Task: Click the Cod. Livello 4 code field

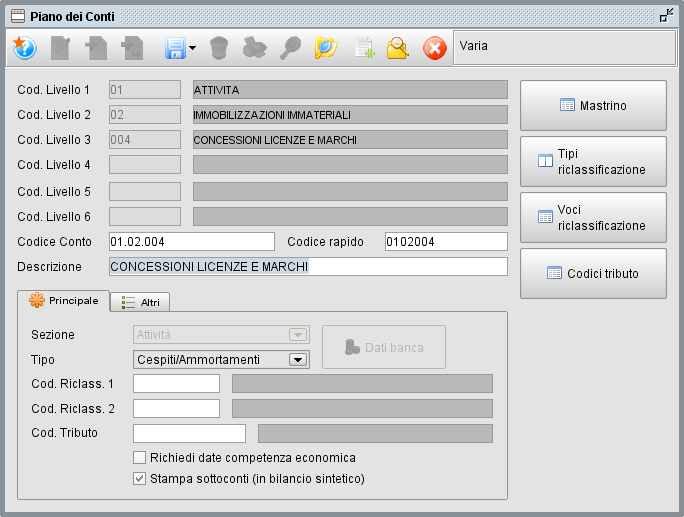Action: click(145, 164)
